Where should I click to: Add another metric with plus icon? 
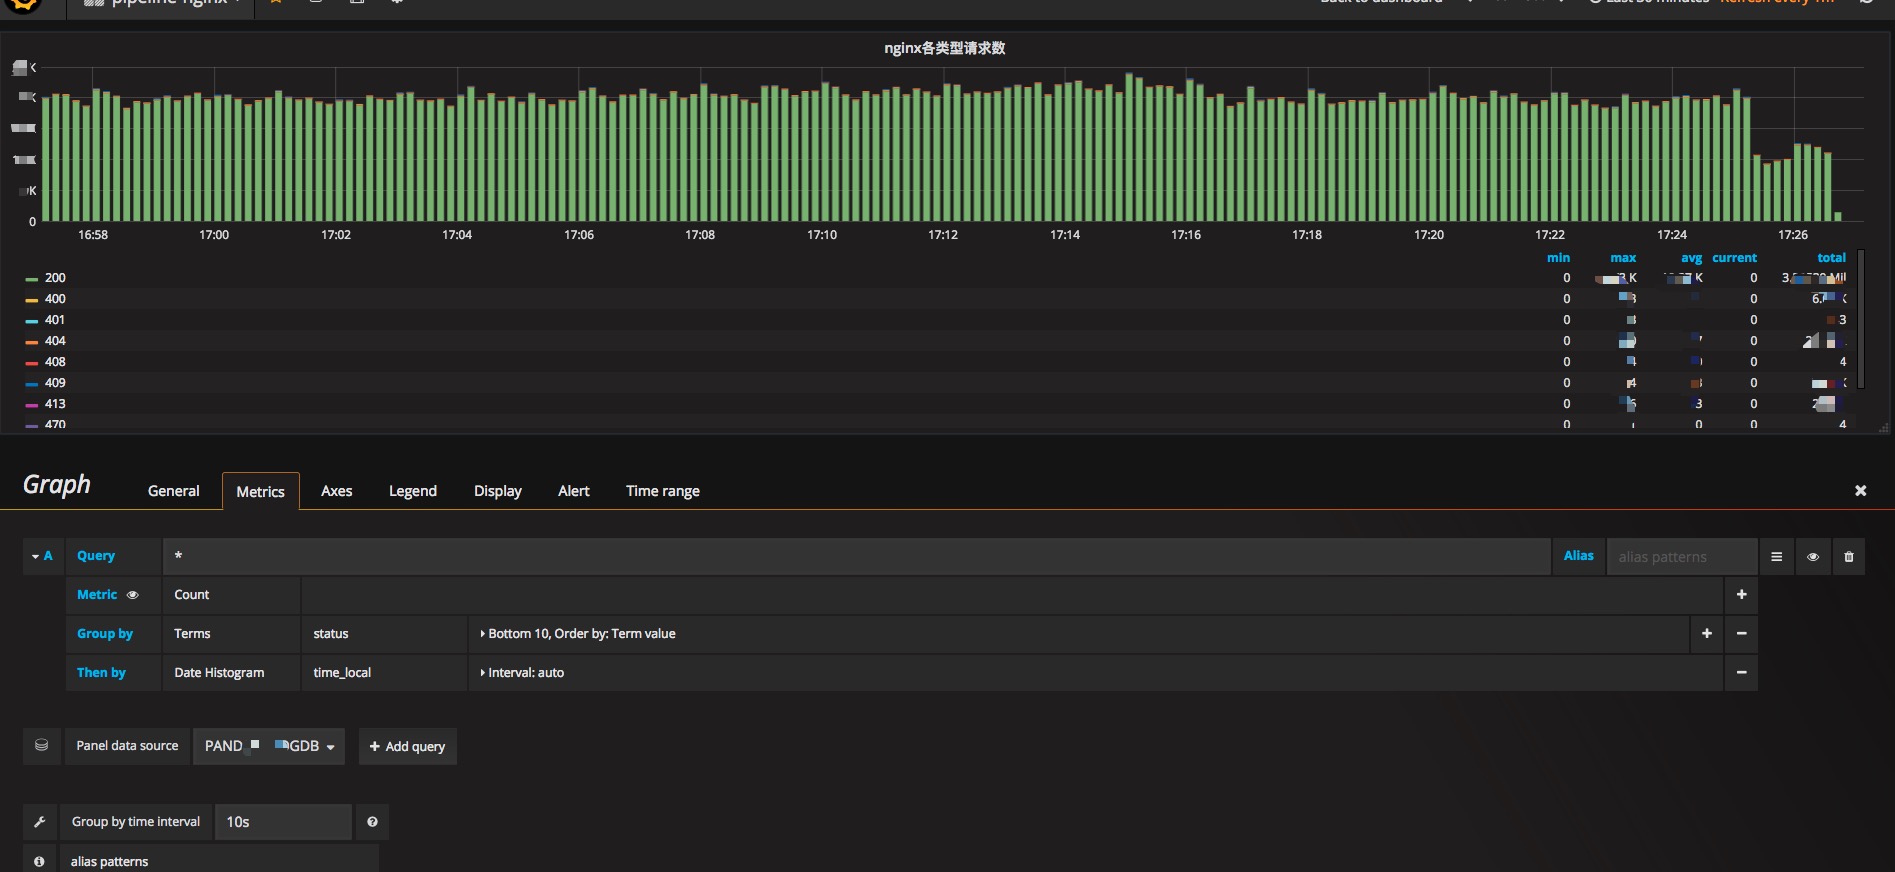(1741, 595)
